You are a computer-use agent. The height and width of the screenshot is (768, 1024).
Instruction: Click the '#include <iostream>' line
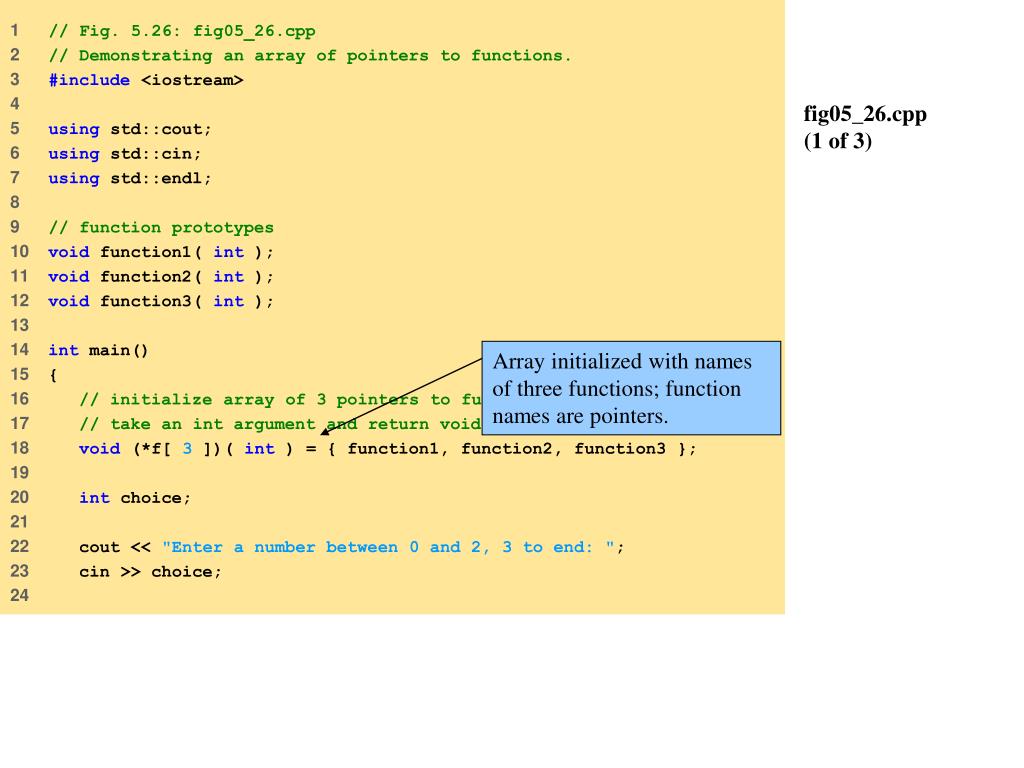click(x=146, y=80)
